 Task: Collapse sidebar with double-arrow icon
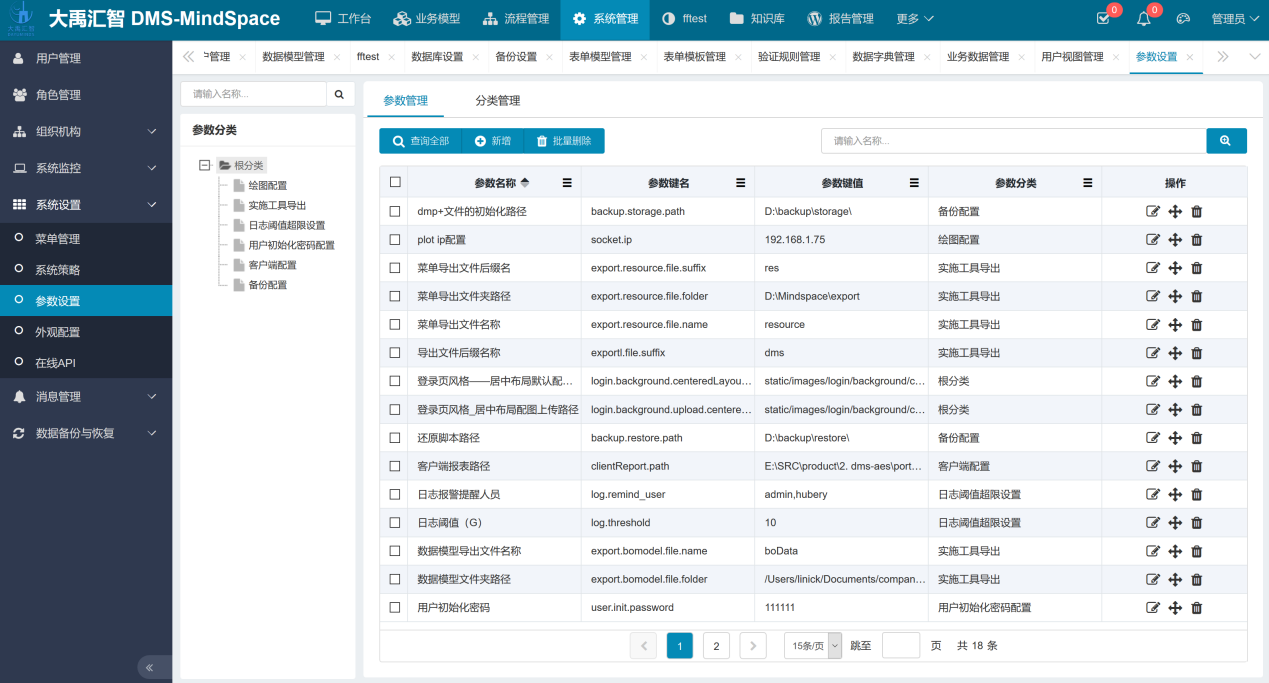(150, 667)
